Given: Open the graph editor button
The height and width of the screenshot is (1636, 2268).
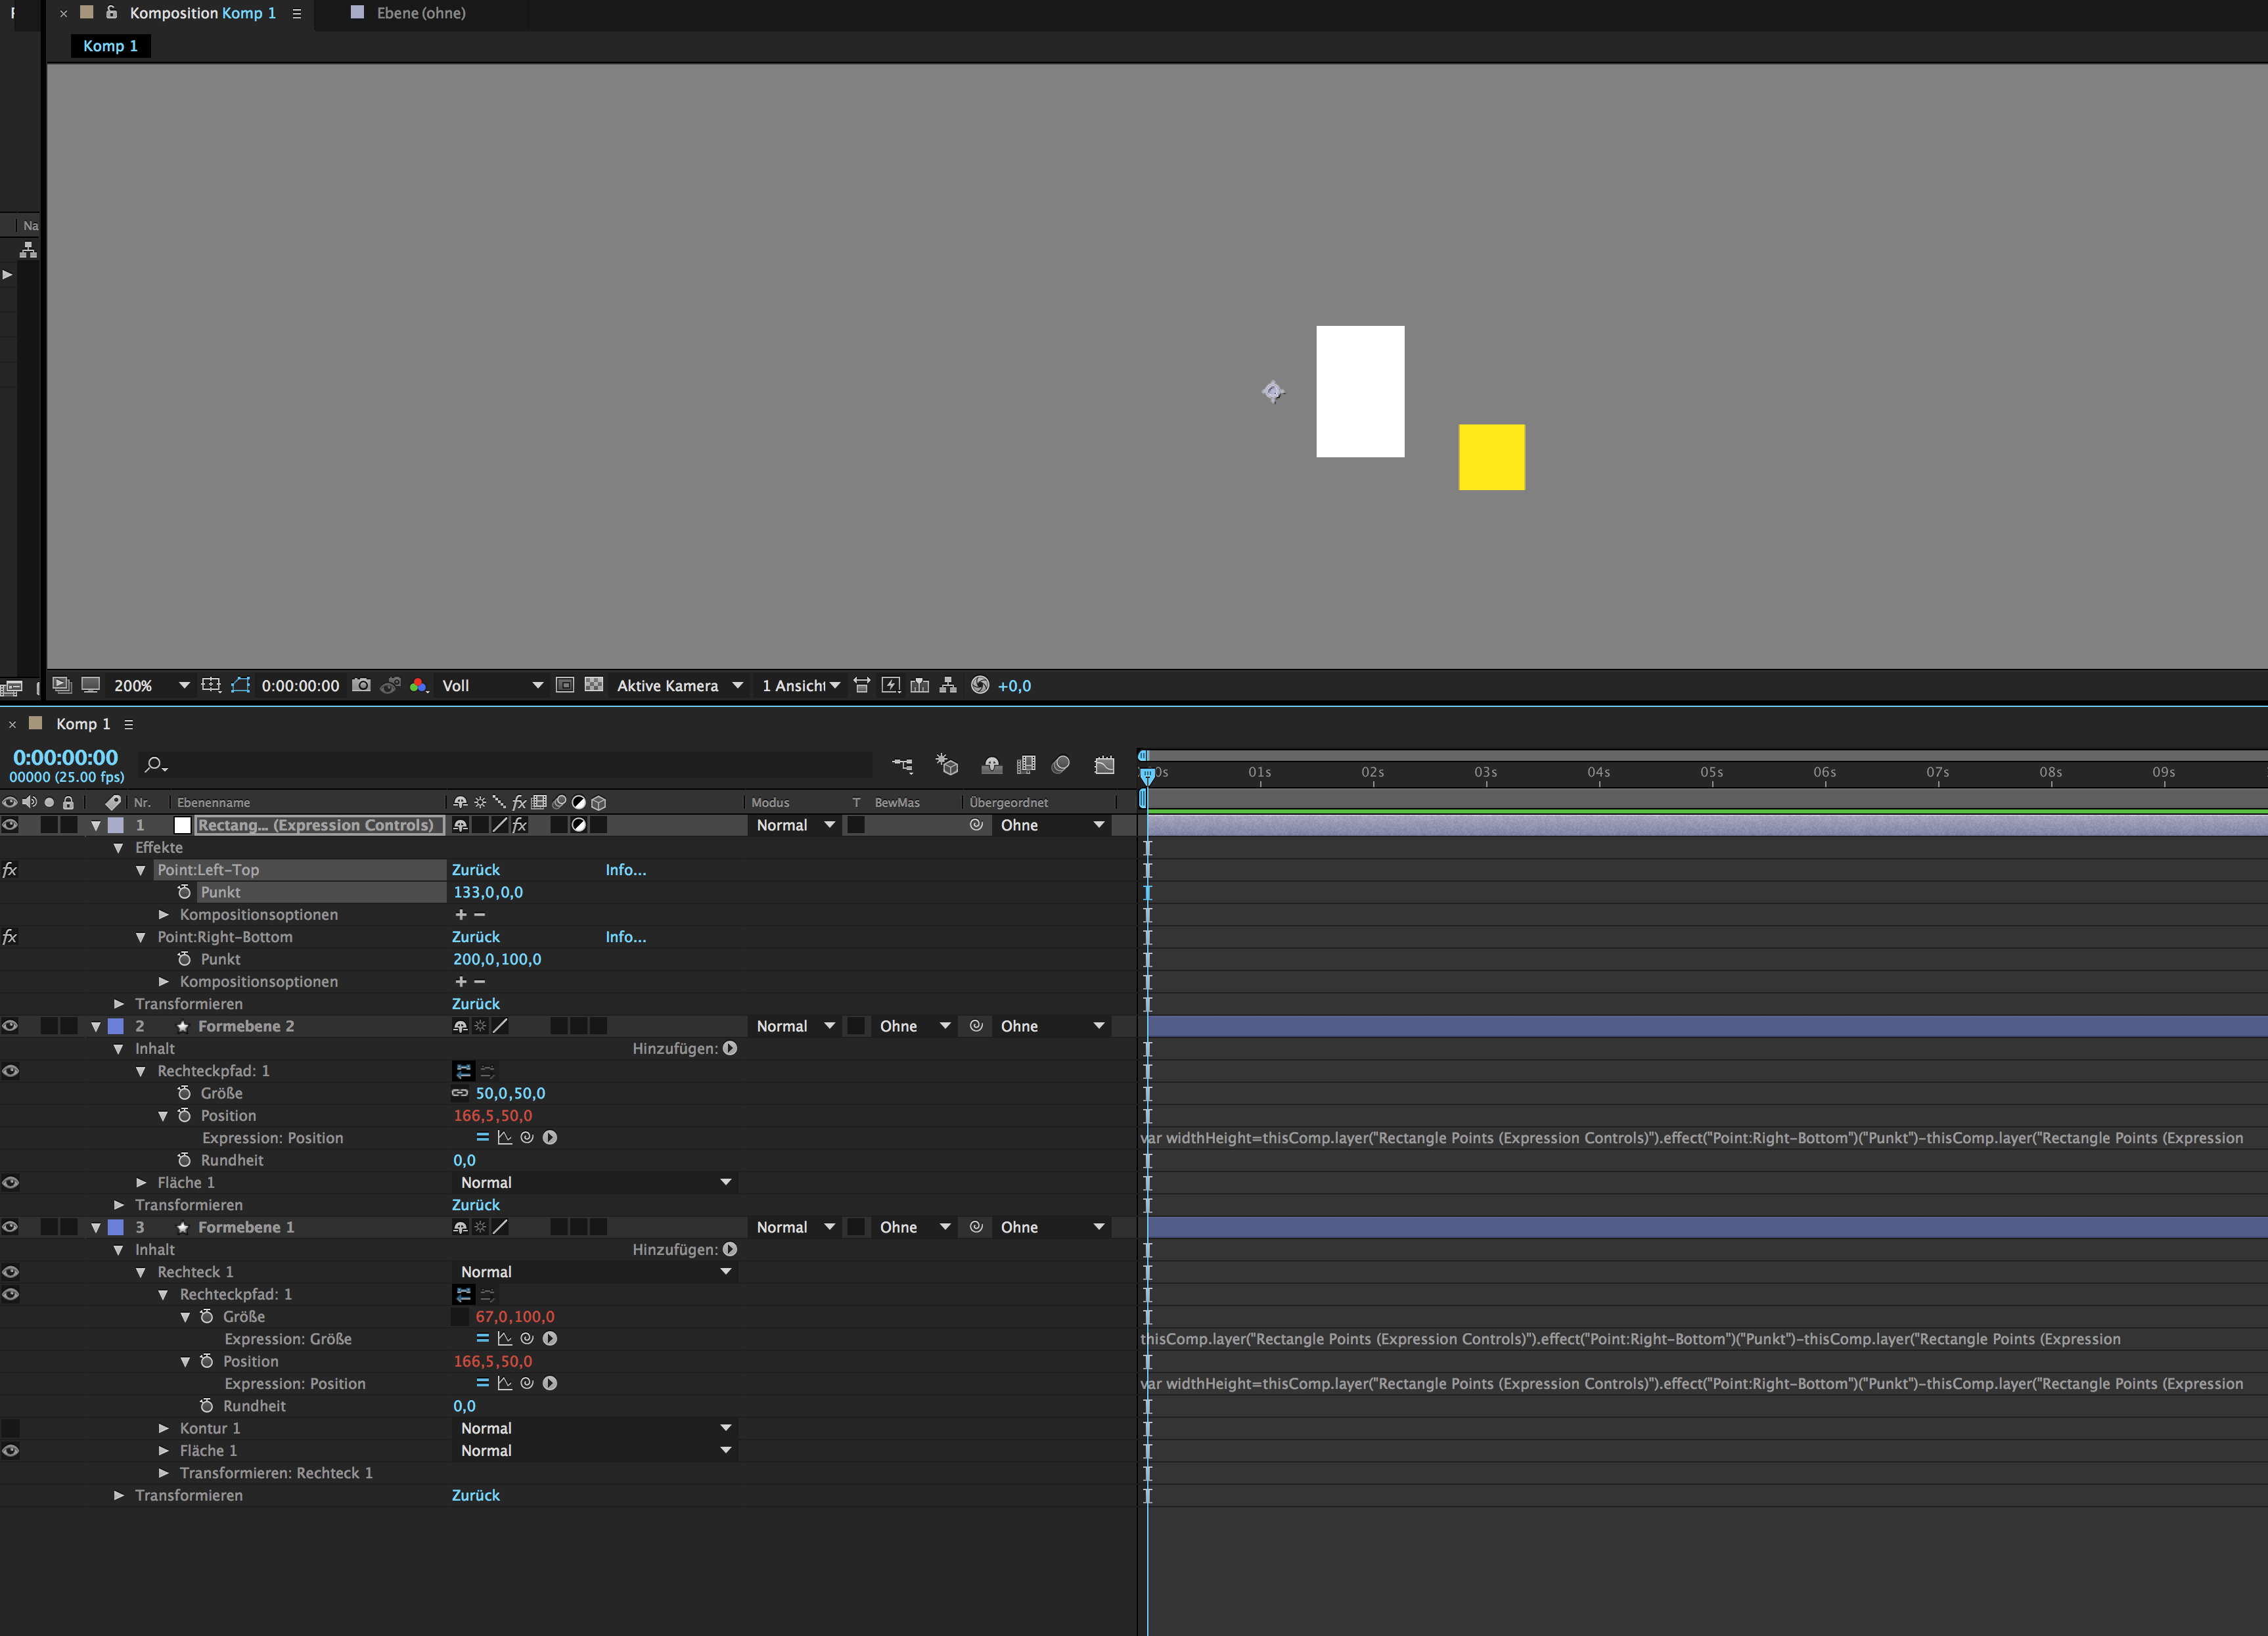Looking at the screenshot, I should 1104,765.
